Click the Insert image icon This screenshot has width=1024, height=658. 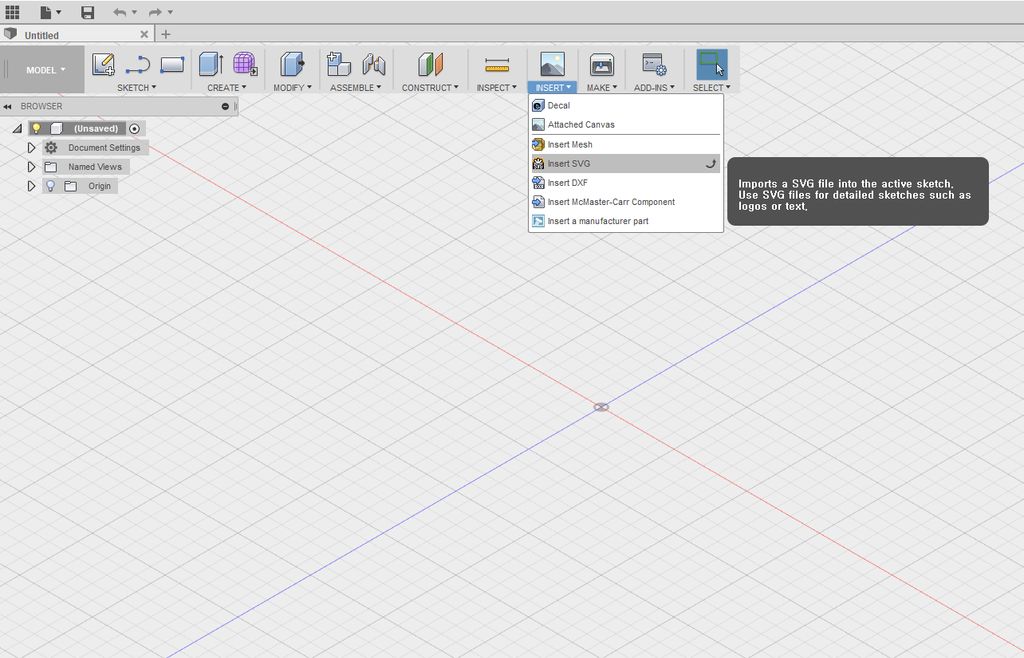click(x=552, y=64)
